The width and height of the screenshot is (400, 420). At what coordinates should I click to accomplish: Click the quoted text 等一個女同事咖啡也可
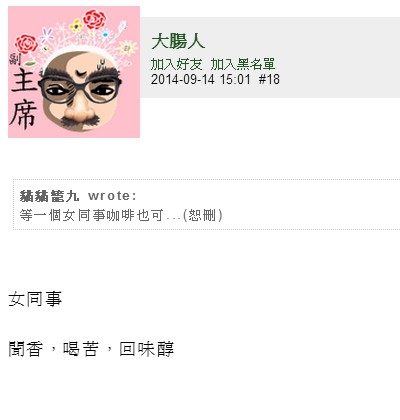[x=92, y=215]
